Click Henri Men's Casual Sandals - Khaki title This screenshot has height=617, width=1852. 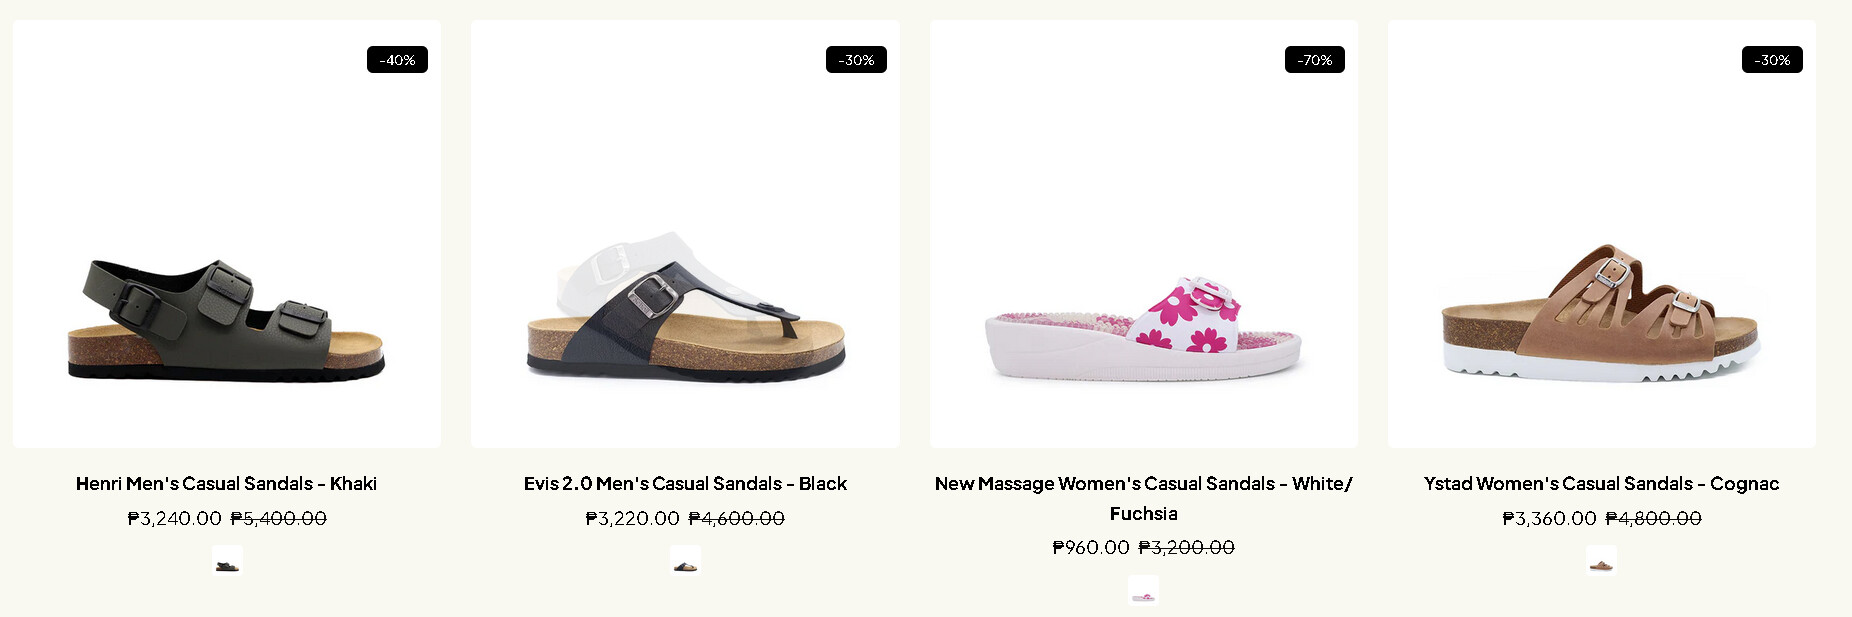click(227, 484)
